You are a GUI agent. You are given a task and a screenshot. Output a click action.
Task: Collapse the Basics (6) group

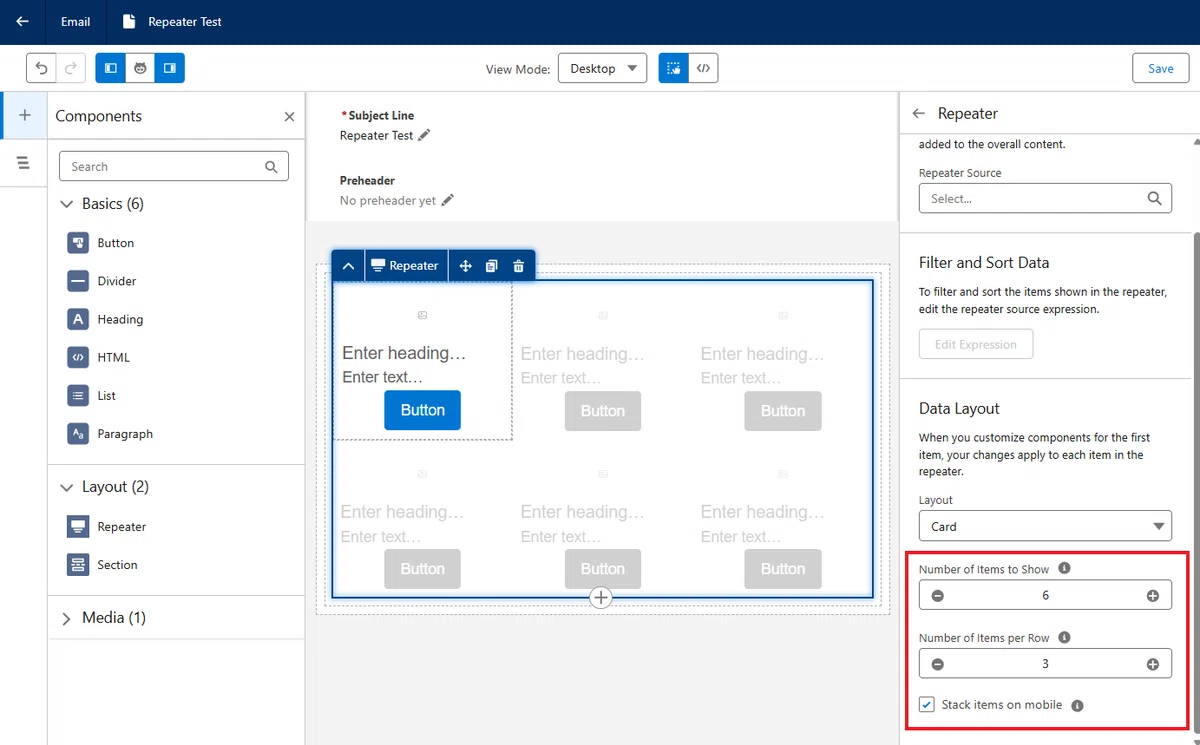coord(67,204)
